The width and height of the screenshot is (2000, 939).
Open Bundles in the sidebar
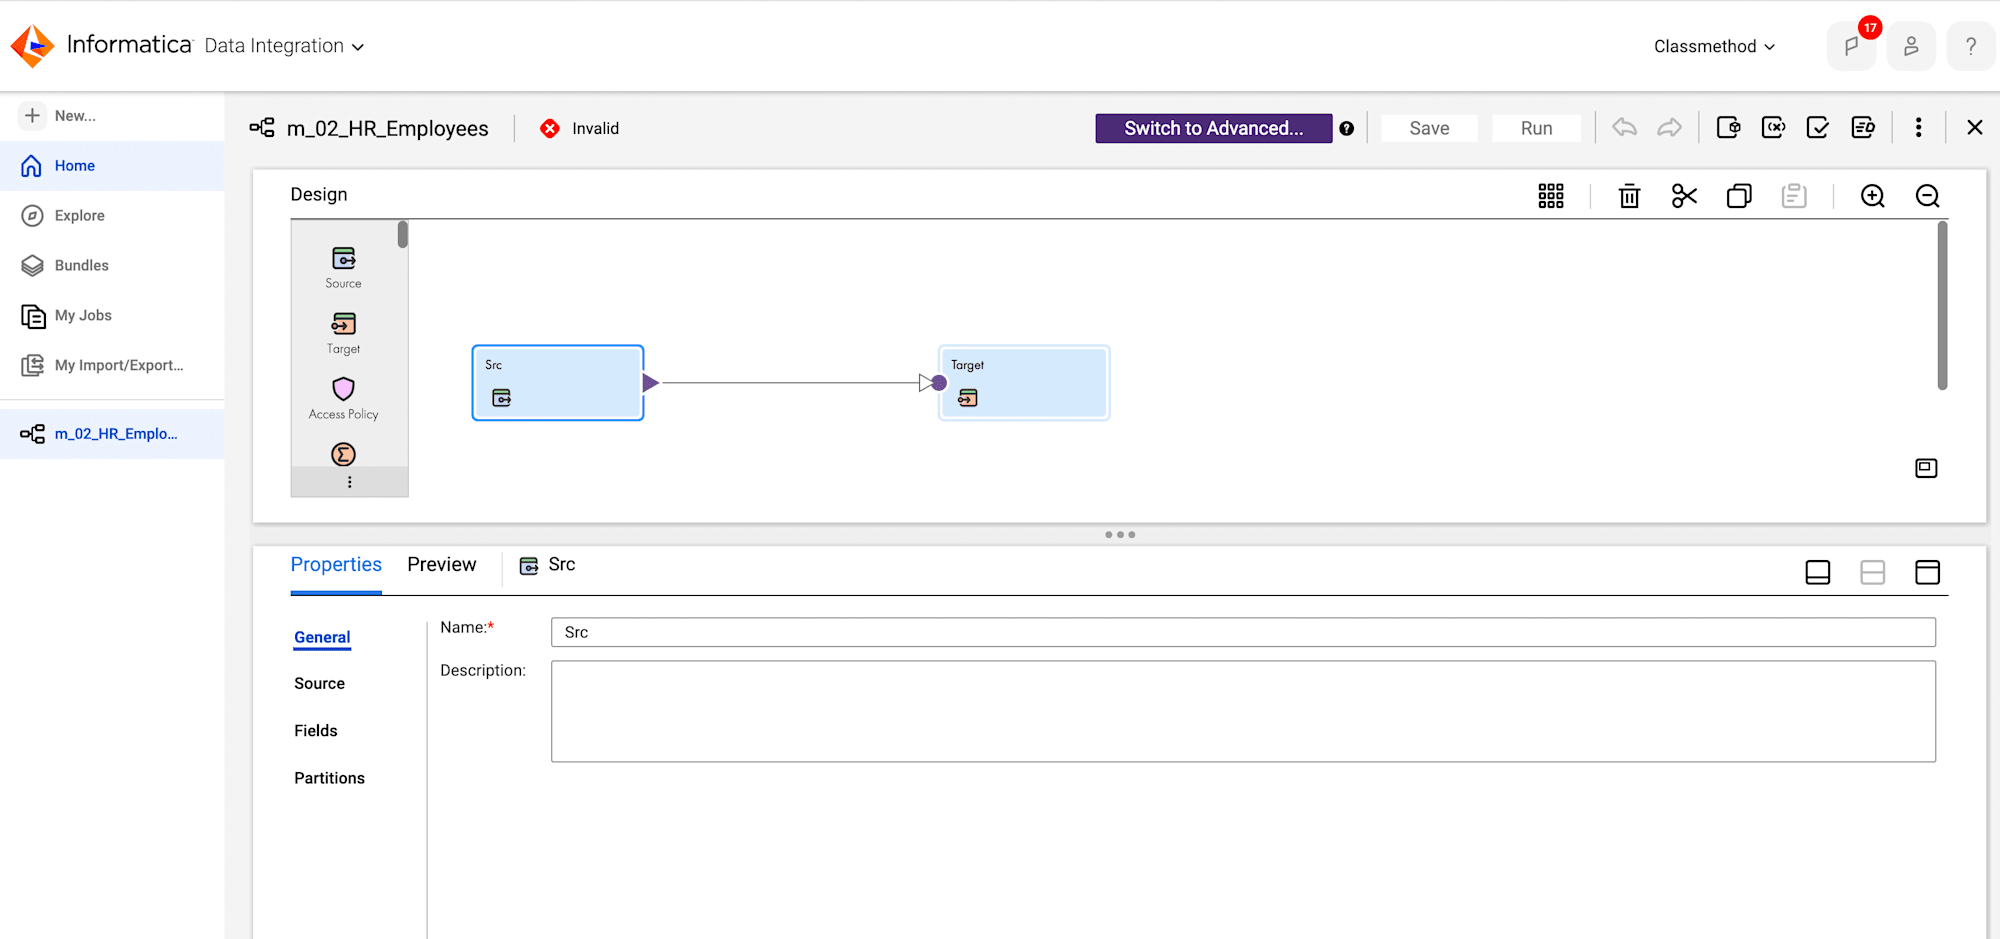[x=112, y=266]
